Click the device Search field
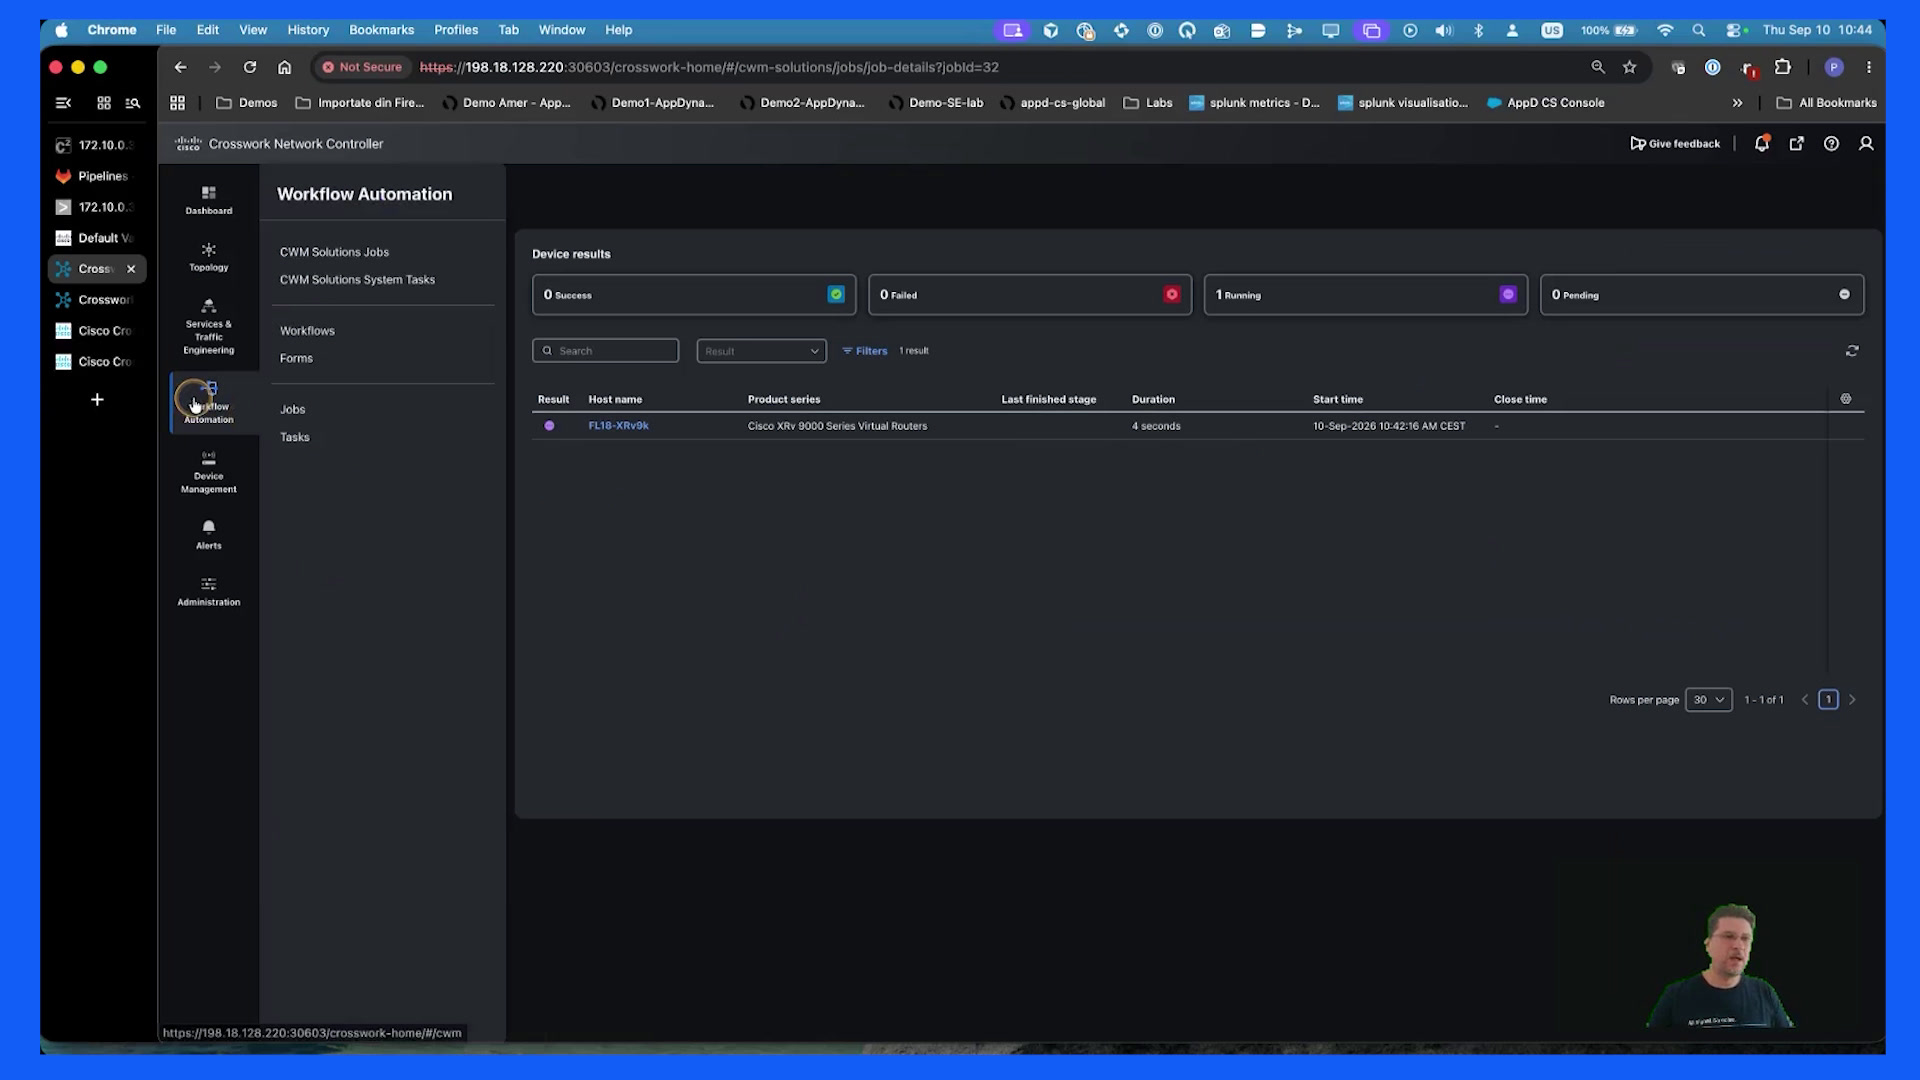 pos(605,351)
